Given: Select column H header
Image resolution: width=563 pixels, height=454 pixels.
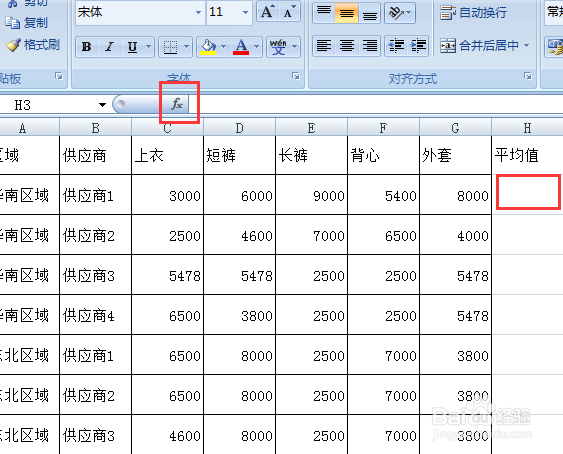Looking at the screenshot, I should point(527,128).
